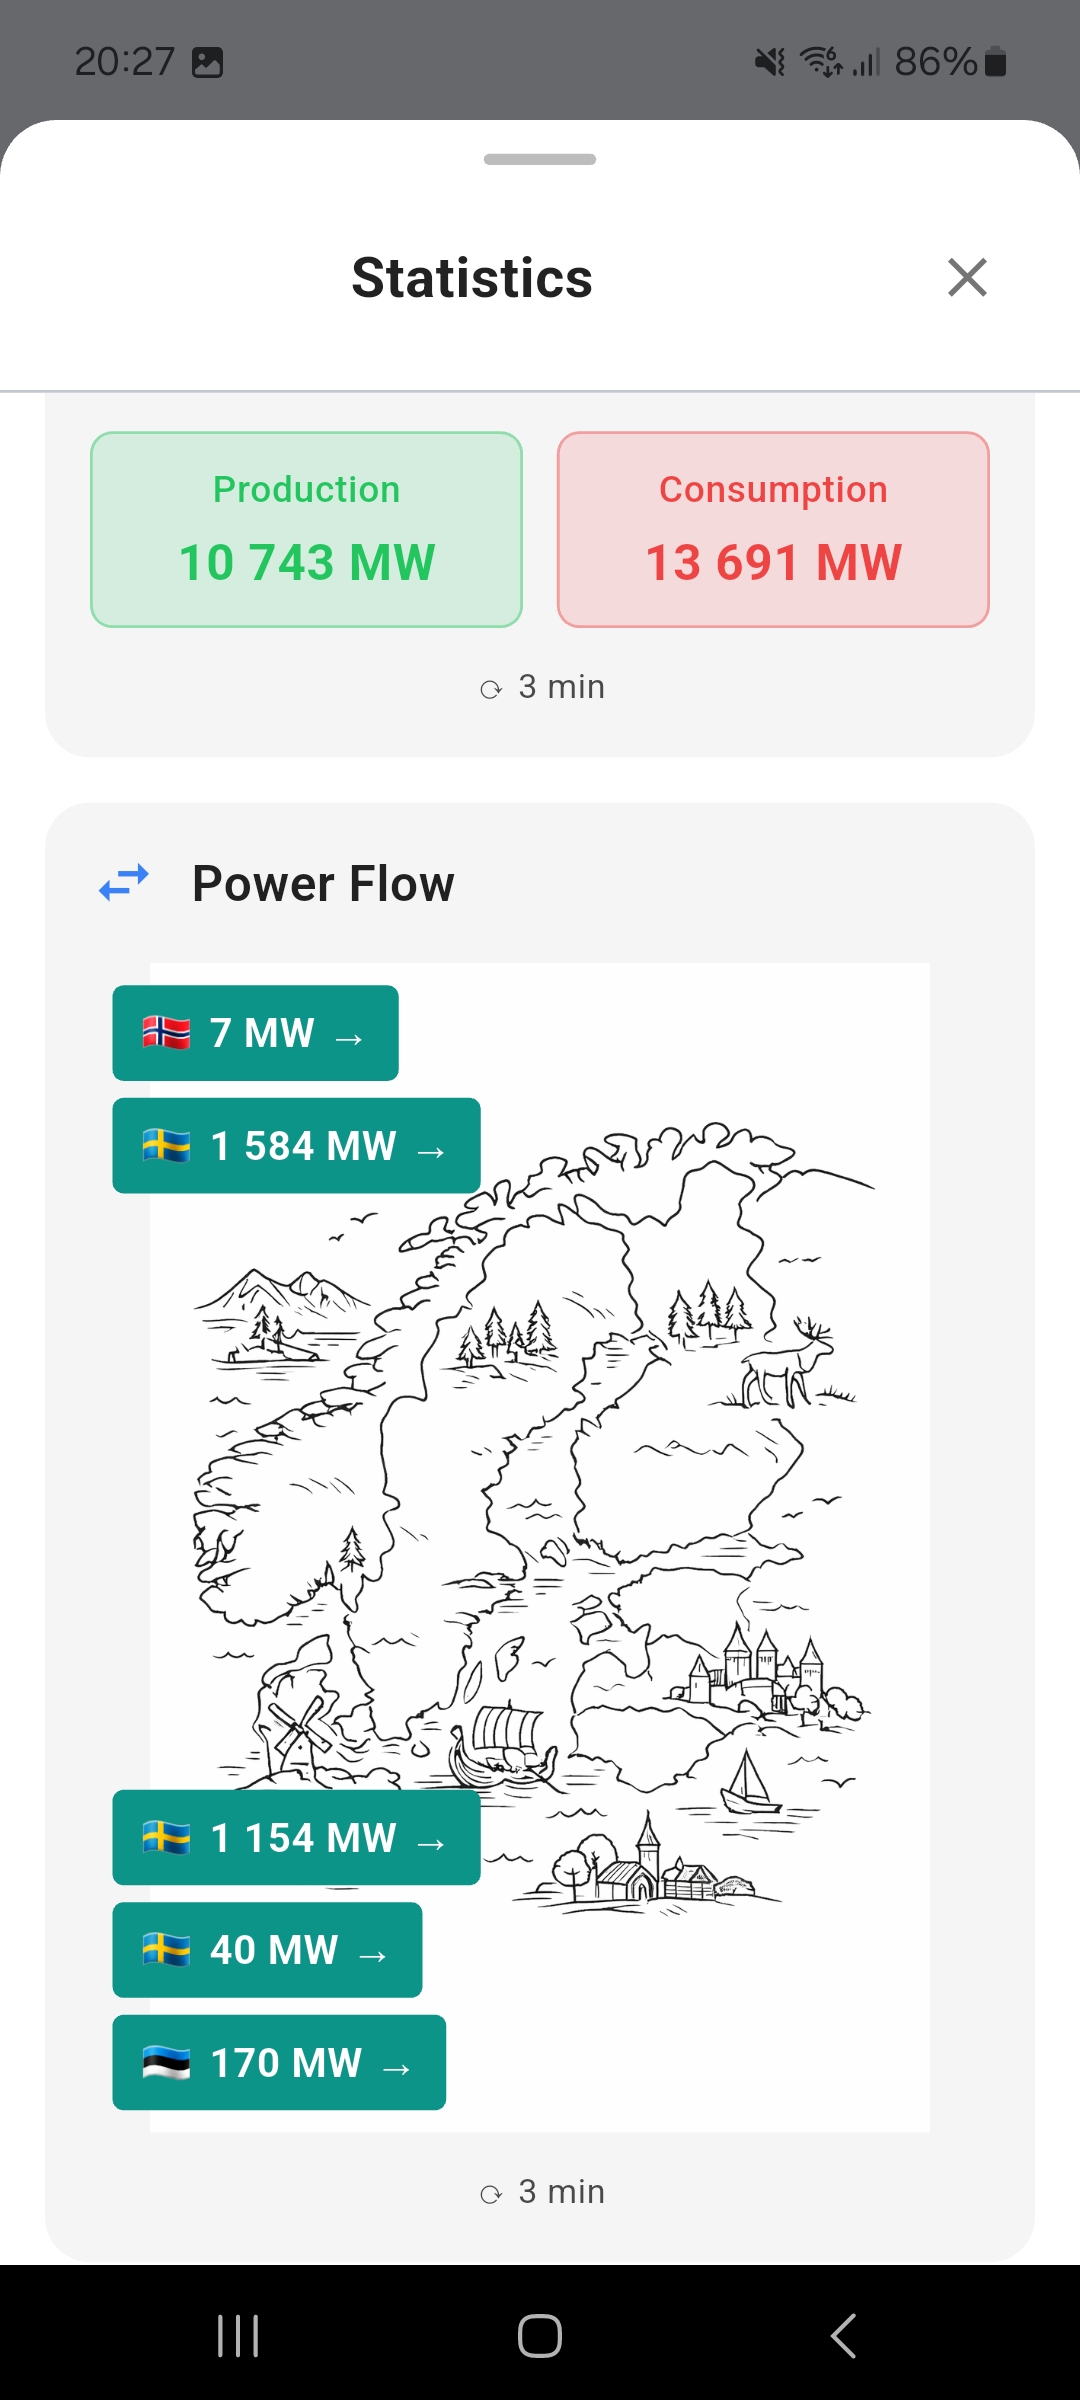This screenshot has width=1080, height=2400.
Task: Tap the screenshot notification icon in status bar
Action: (207, 63)
